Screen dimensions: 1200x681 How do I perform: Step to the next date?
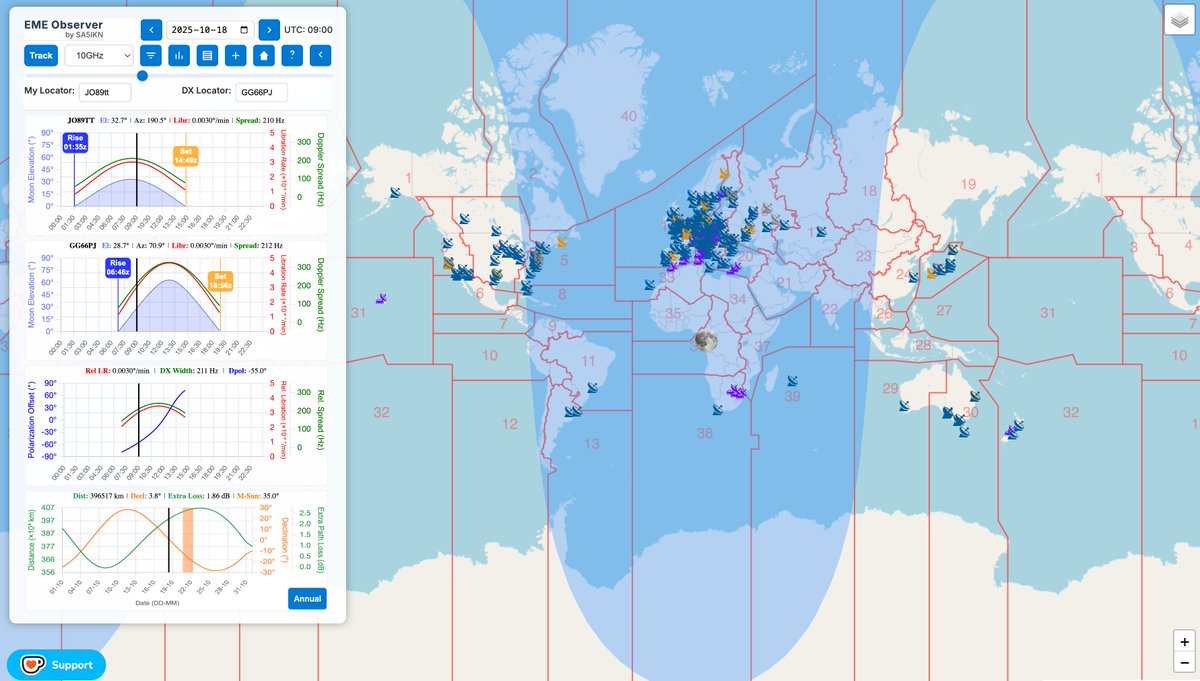268,30
